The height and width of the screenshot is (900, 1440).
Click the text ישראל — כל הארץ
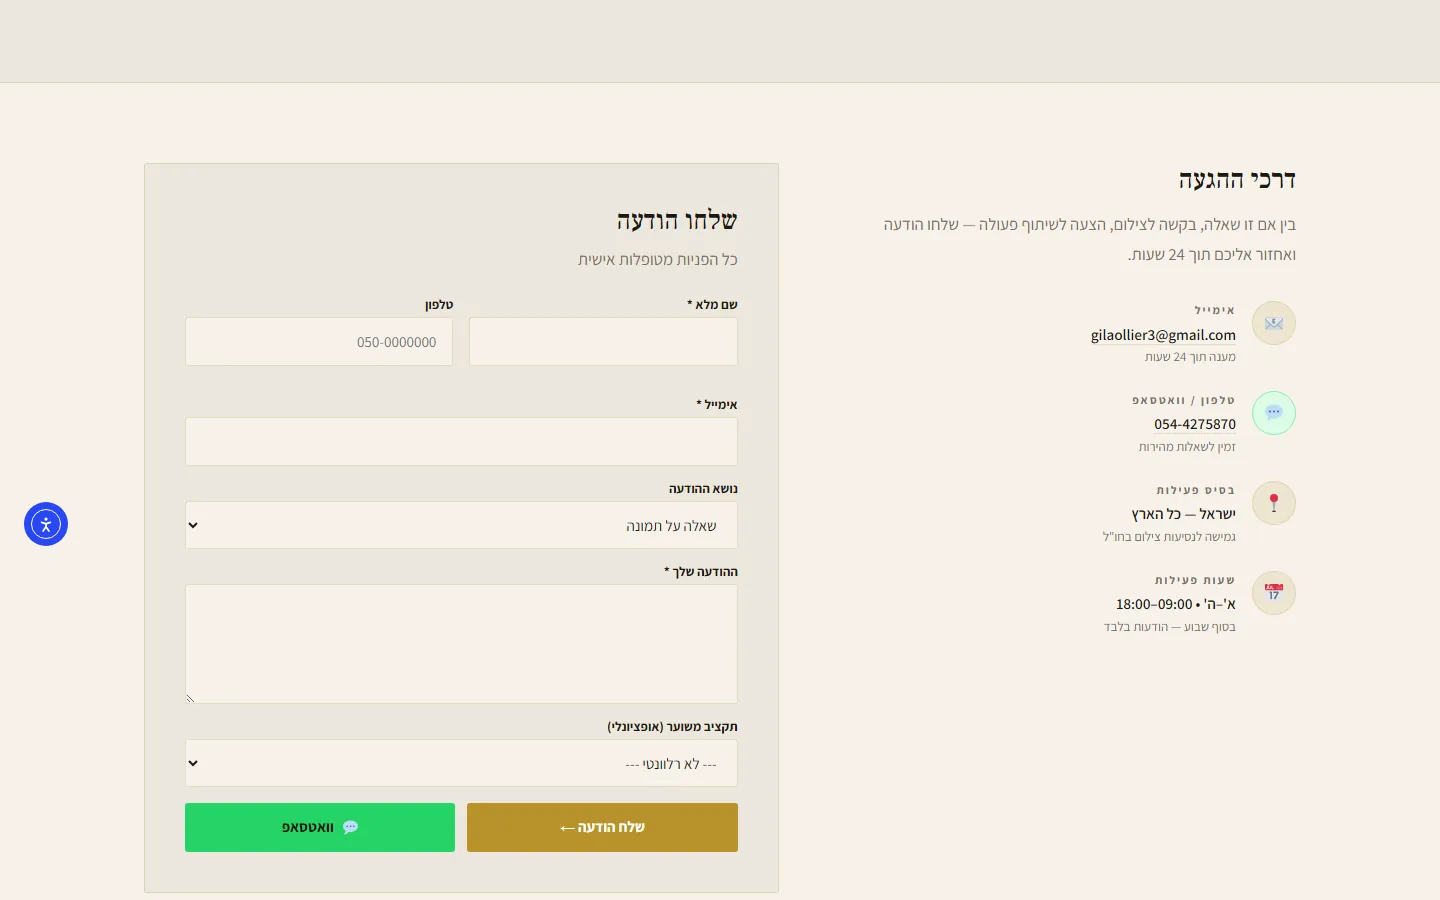(x=1184, y=514)
